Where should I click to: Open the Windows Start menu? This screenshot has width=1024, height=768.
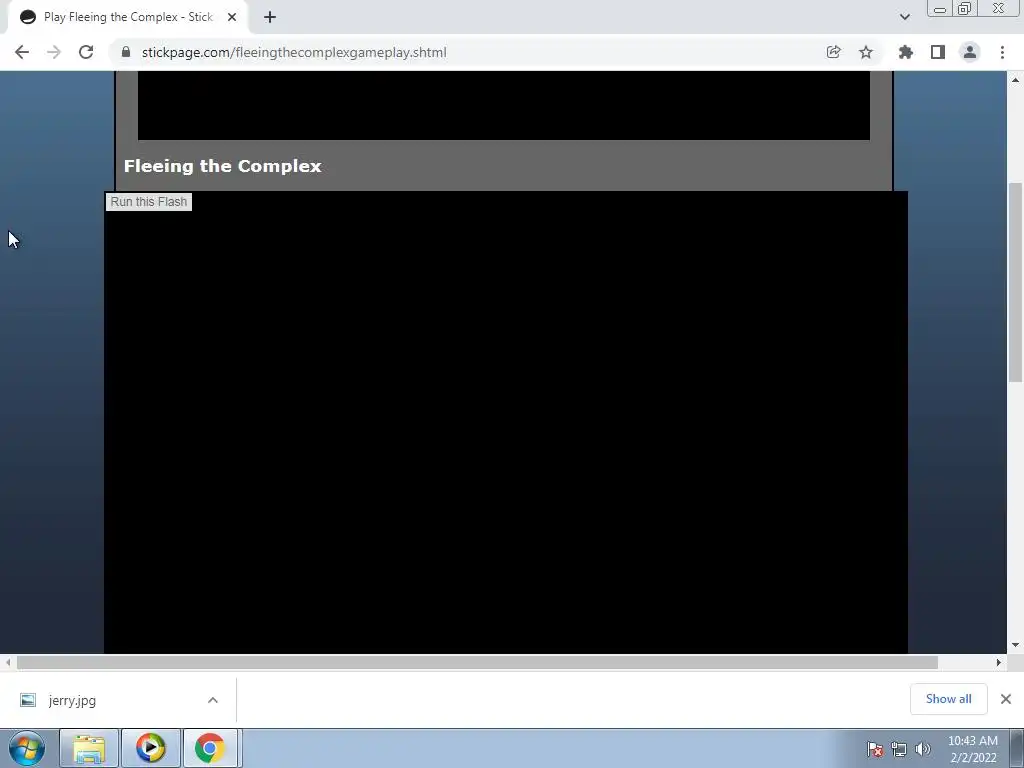[x=27, y=748]
